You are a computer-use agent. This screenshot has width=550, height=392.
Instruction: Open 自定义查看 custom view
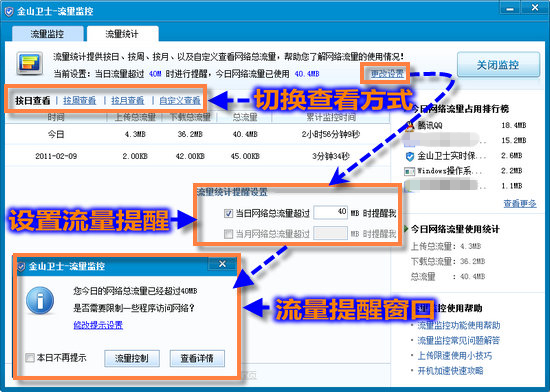(180, 101)
